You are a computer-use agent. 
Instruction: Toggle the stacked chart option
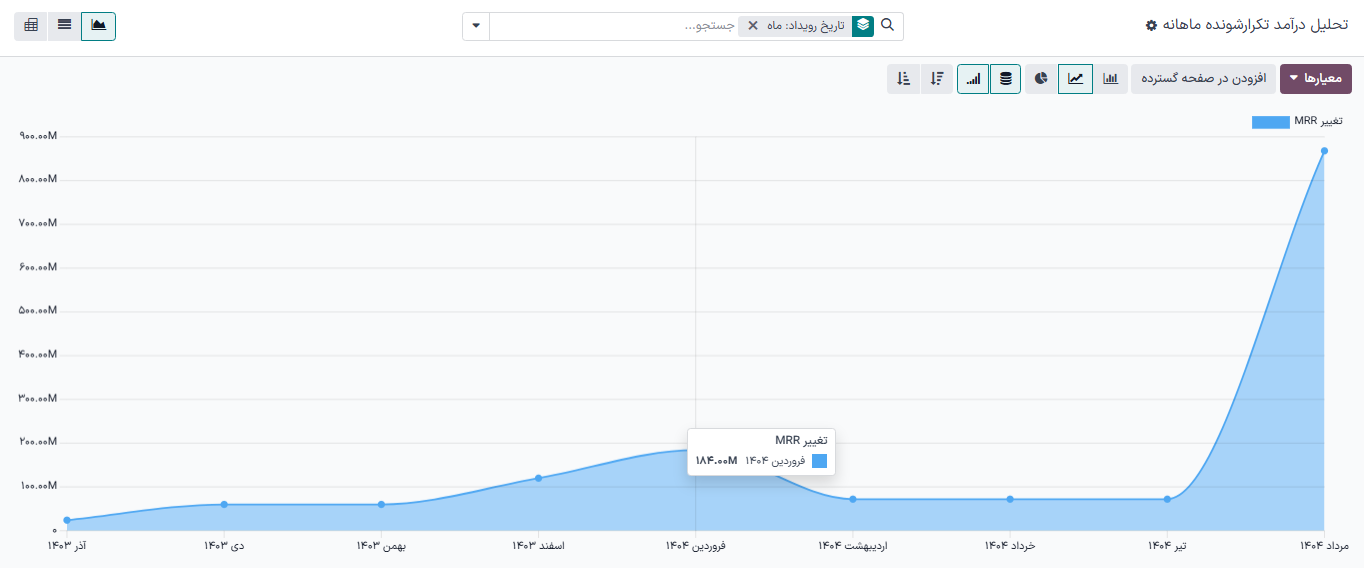[x=1005, y=79]
